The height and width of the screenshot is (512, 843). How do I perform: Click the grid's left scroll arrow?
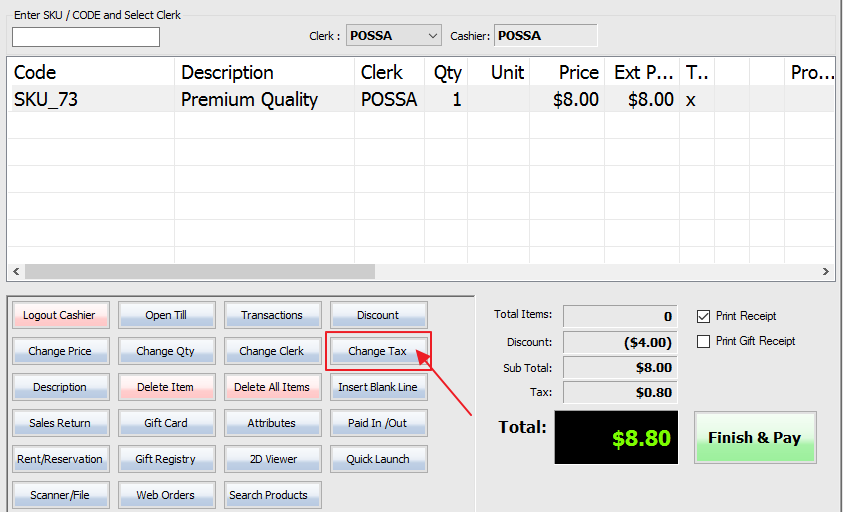point(16,272)
